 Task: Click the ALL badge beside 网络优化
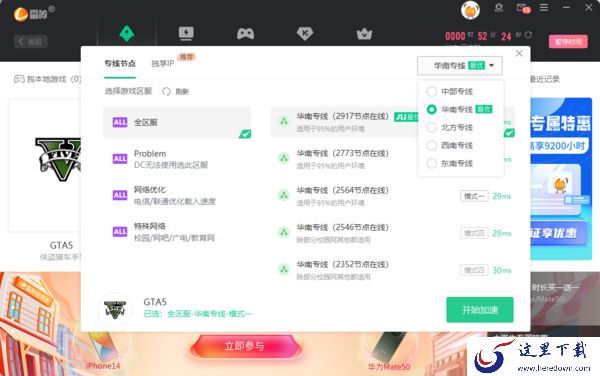[x=120, y=195]
